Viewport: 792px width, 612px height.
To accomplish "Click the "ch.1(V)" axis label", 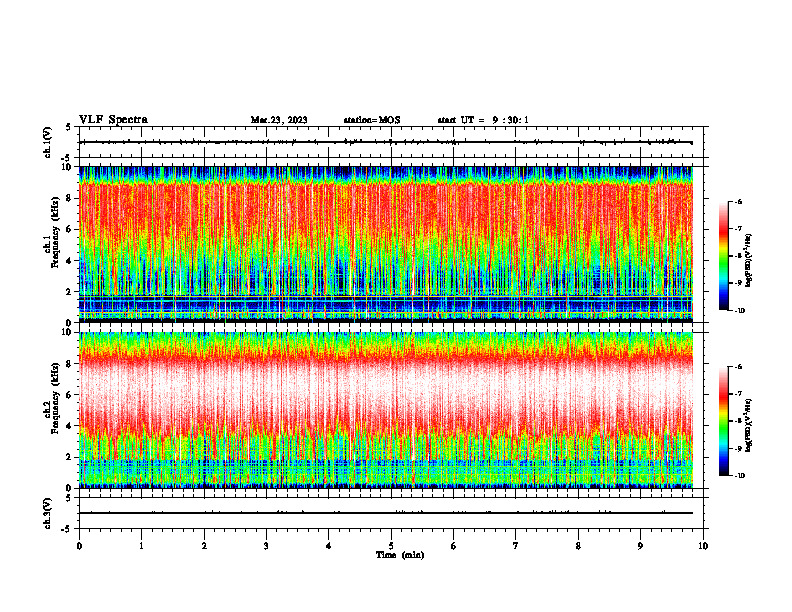I will (x=48, y=142).
